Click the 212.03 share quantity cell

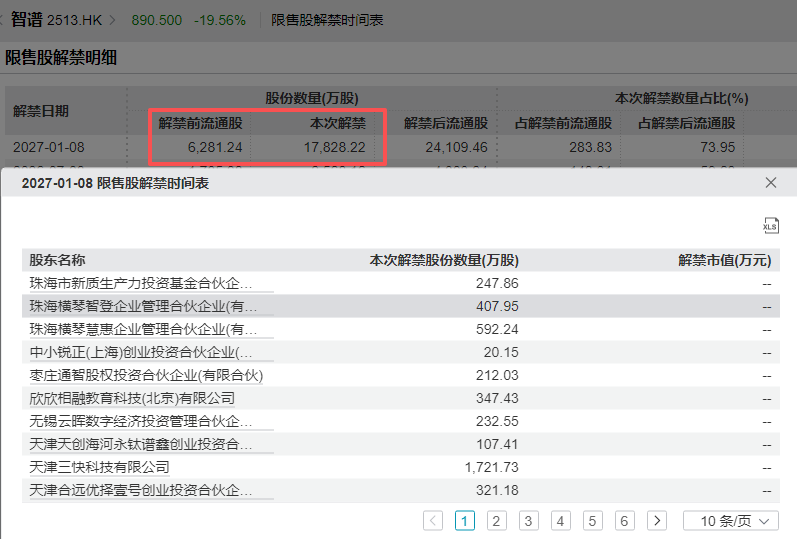(497, 375)
